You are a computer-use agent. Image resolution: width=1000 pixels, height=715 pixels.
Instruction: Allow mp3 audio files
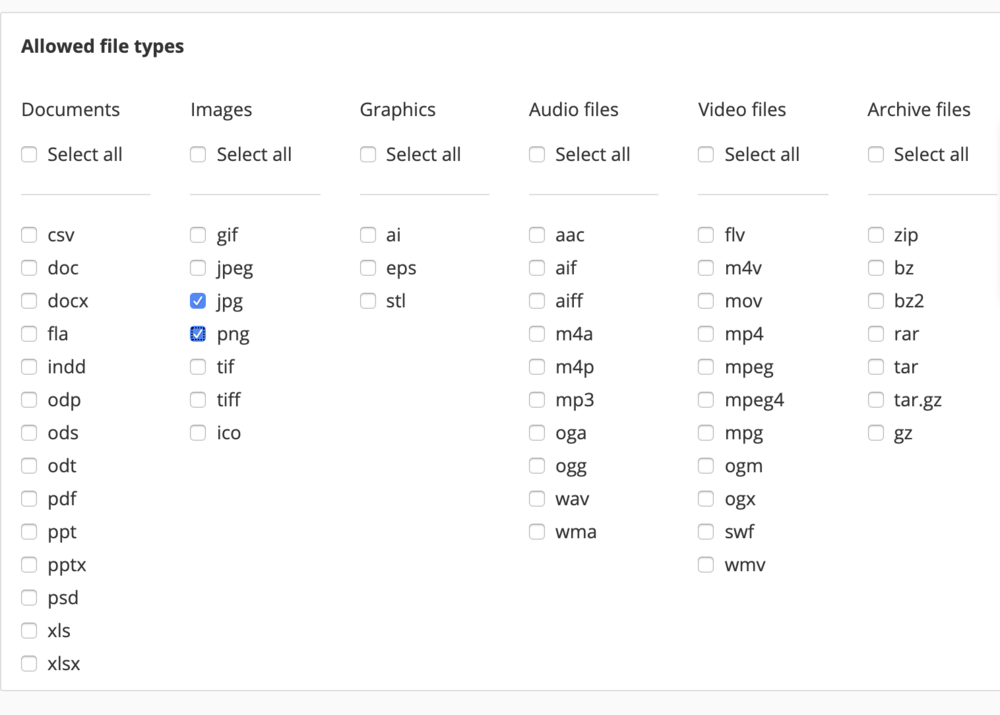(x=537, y=399)
